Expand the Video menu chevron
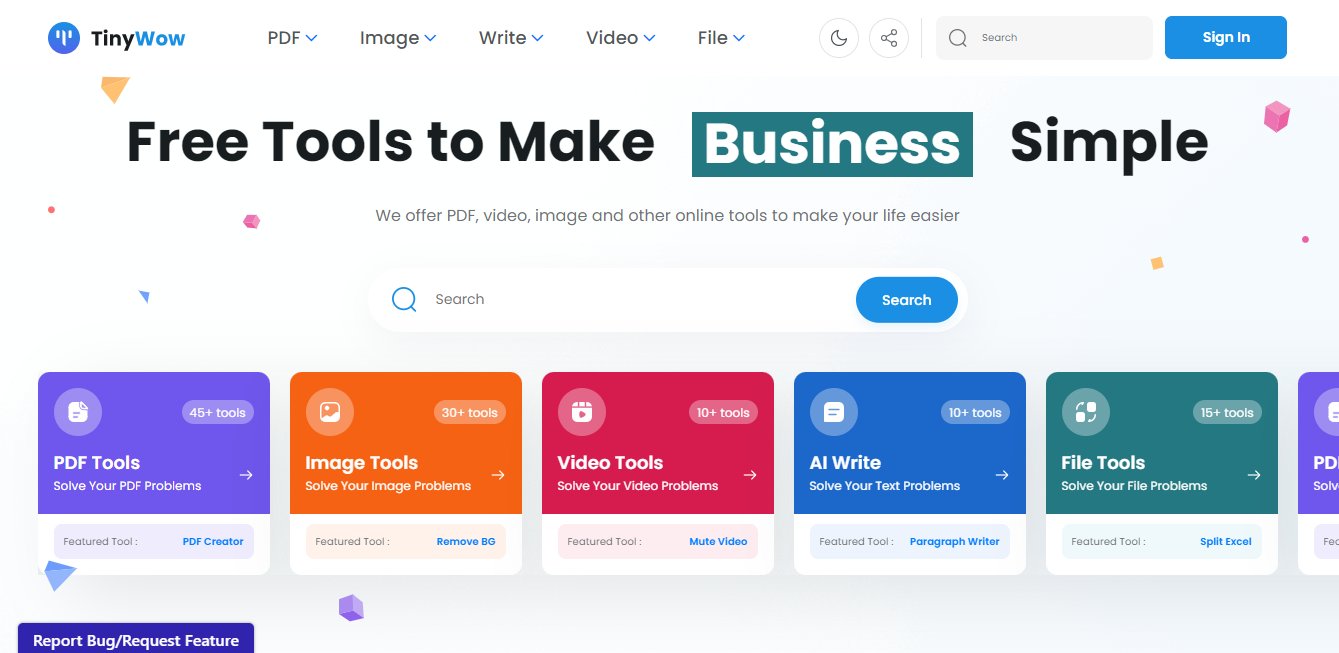This screenshot has height=653, width=1339. click(649, 39)
